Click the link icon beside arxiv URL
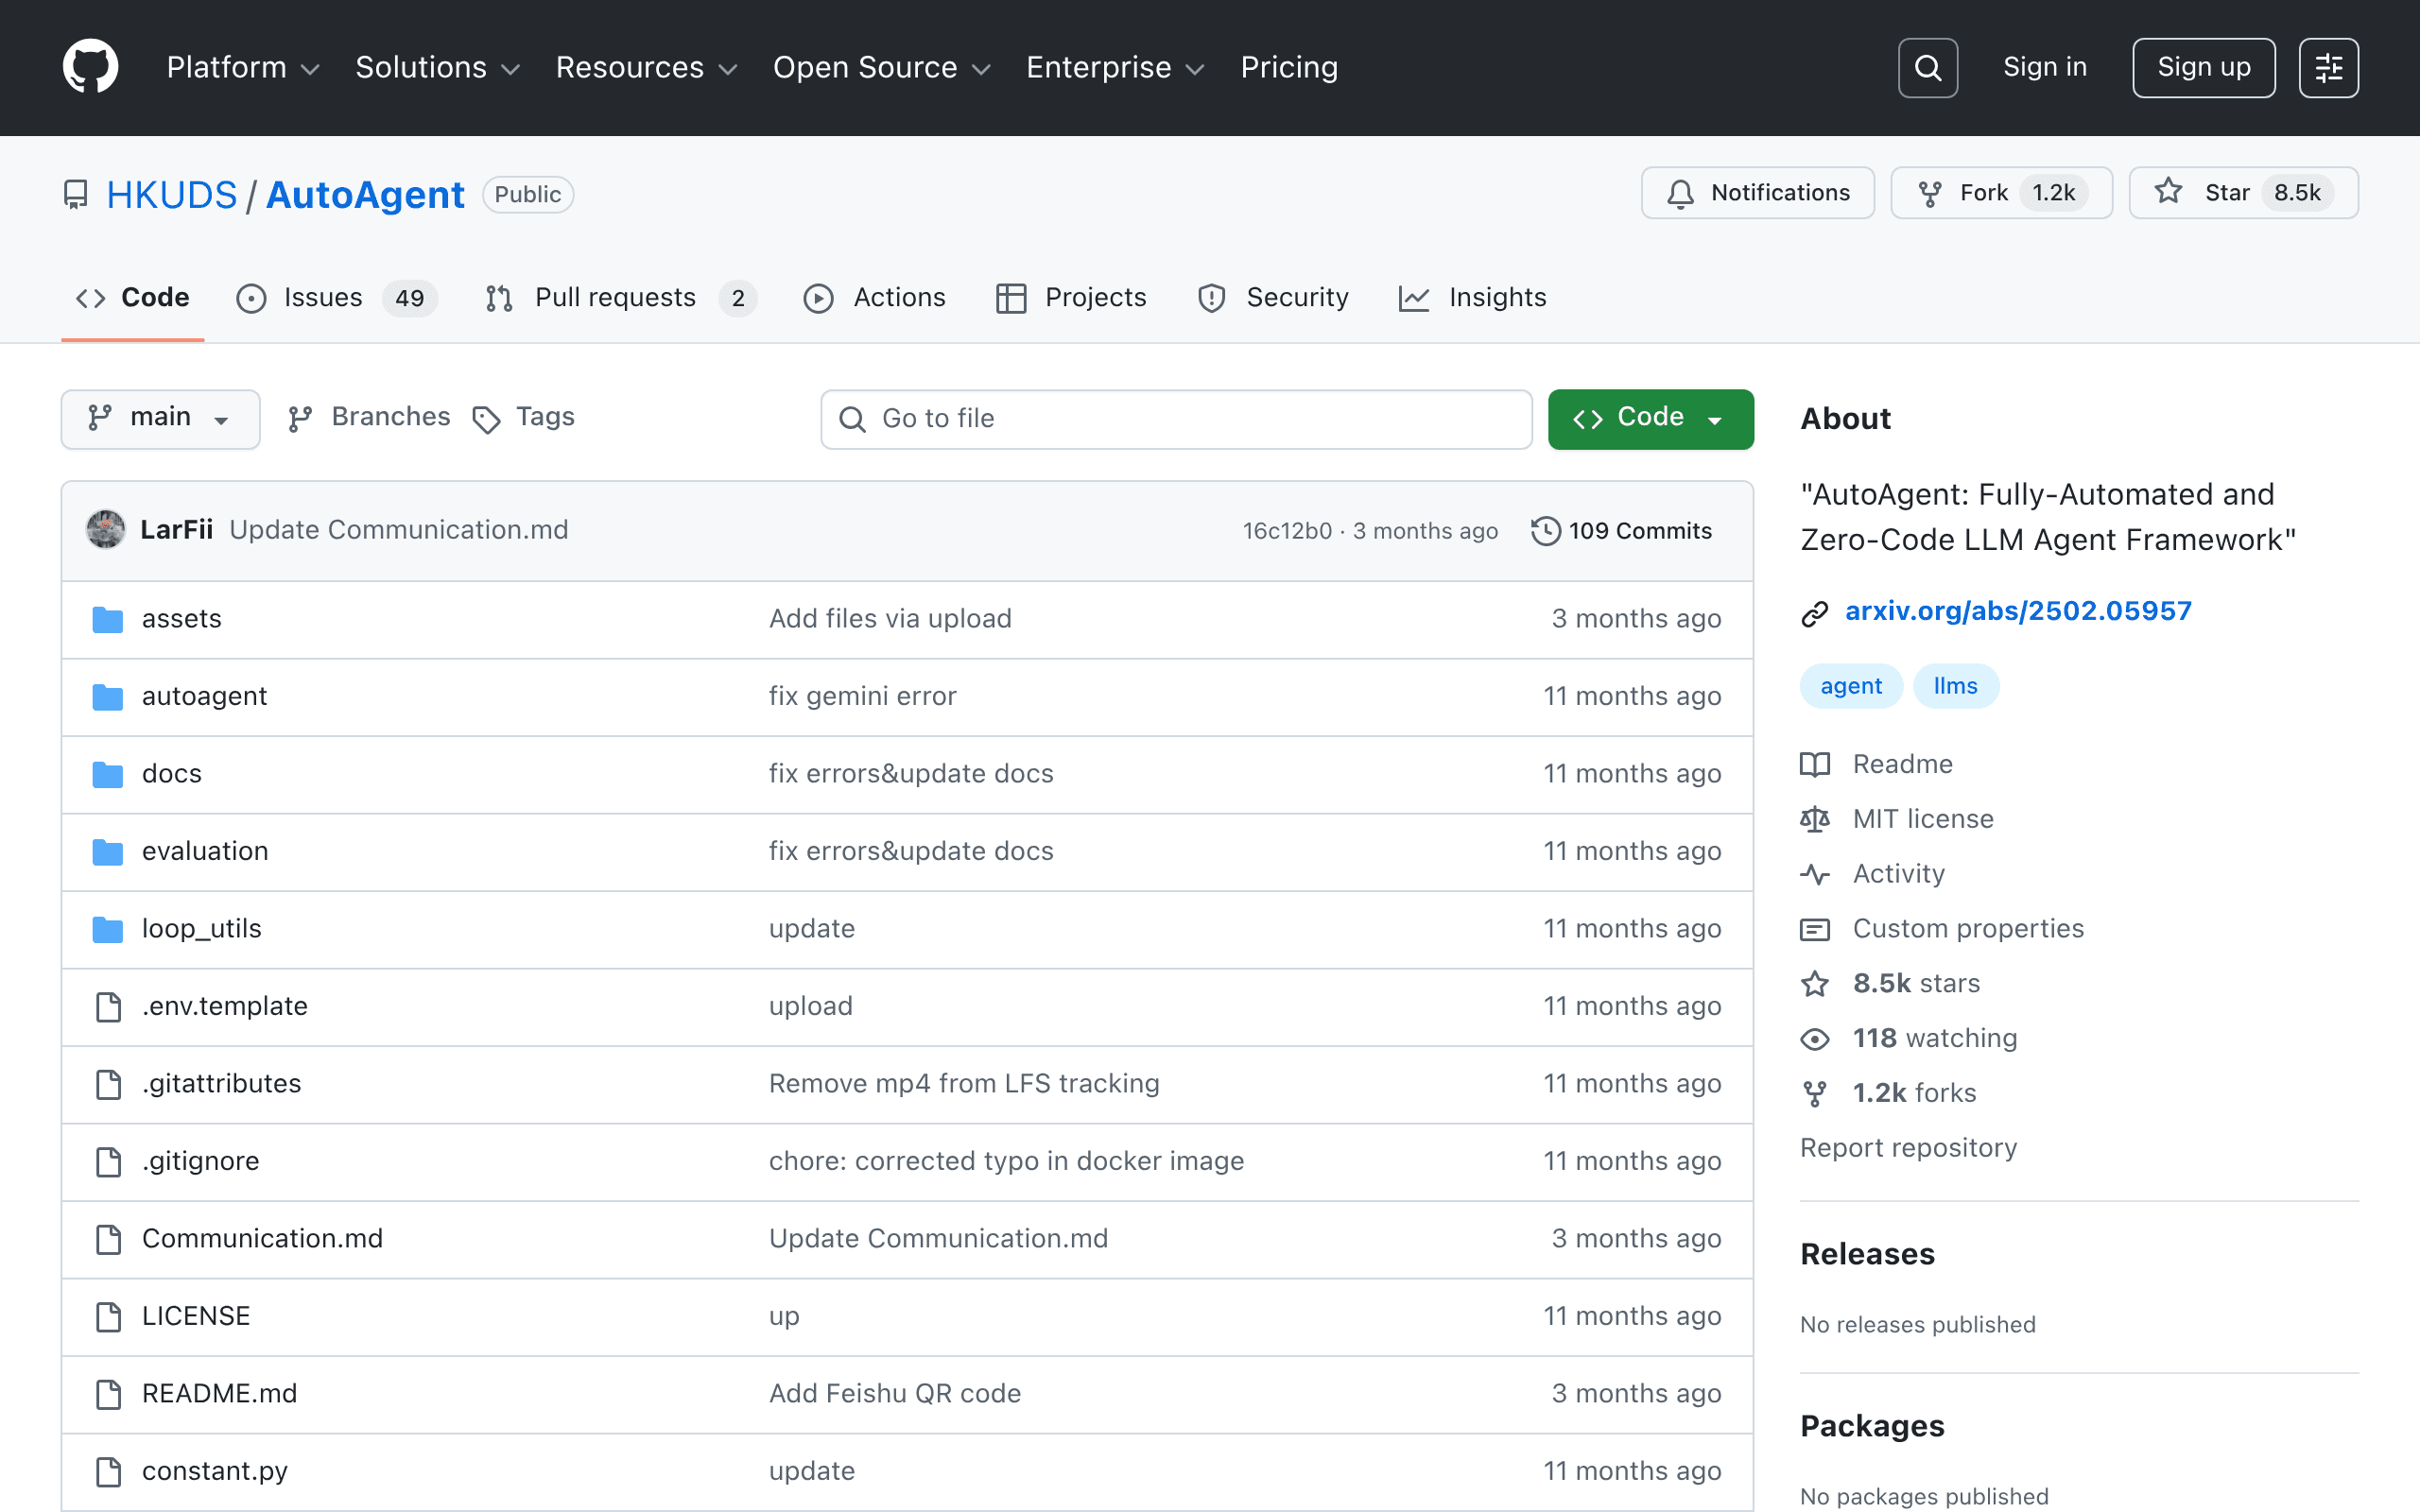Image resolution: width=2420 pixels, height=1512 pixels. [1814, 613]
